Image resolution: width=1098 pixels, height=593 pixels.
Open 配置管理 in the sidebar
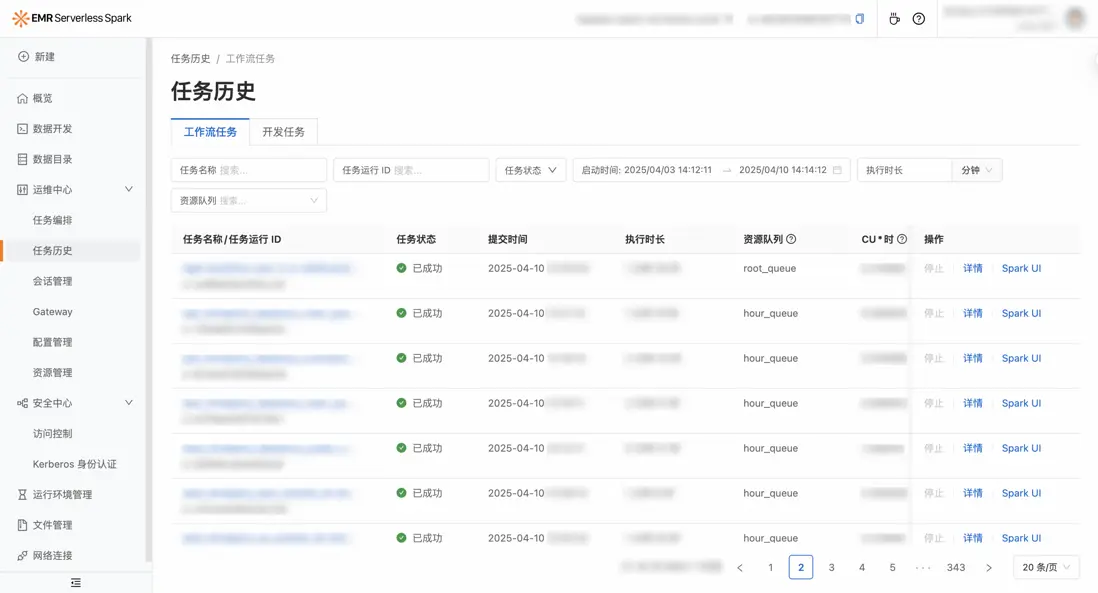(x=53, y=342)
